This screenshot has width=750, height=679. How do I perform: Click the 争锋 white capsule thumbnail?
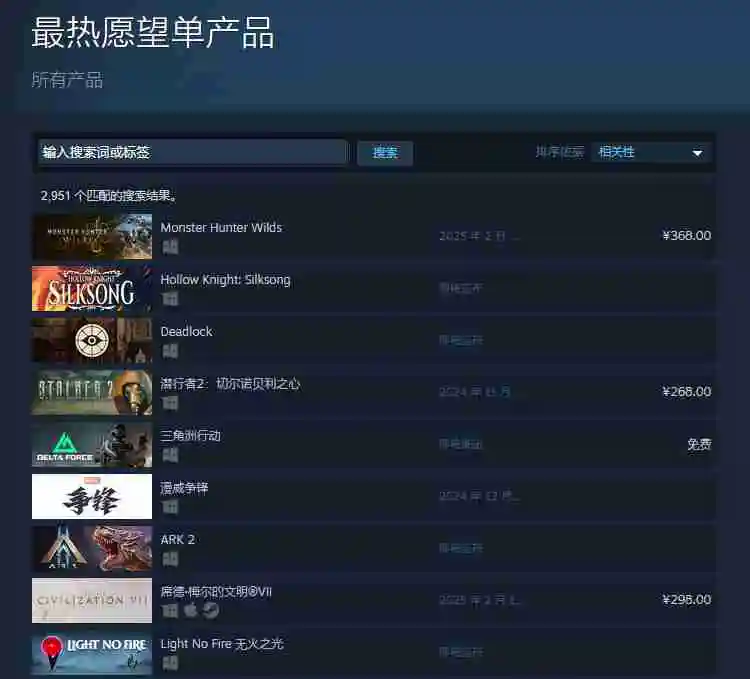click(x=92, y=497)
